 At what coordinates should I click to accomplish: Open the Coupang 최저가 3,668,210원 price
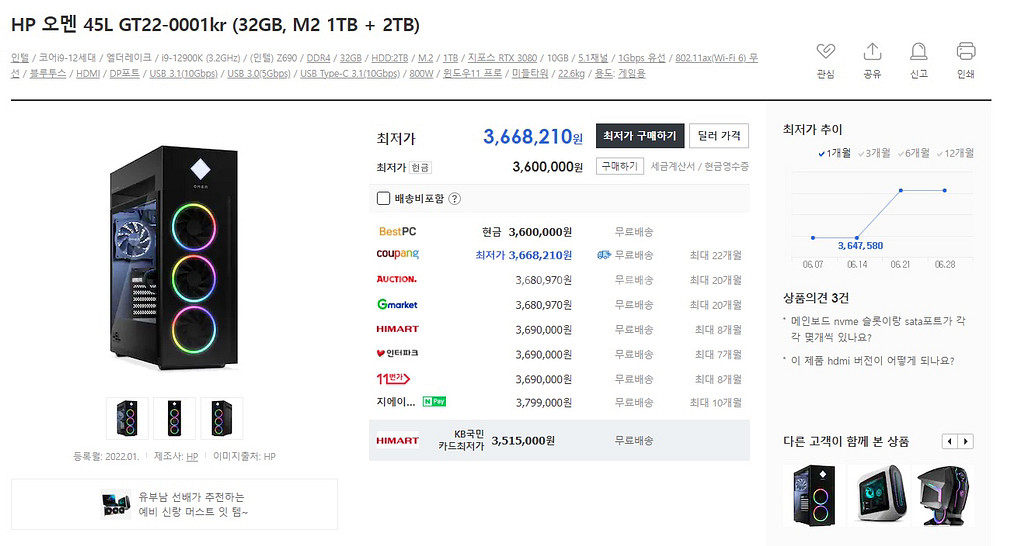[524, 255]
